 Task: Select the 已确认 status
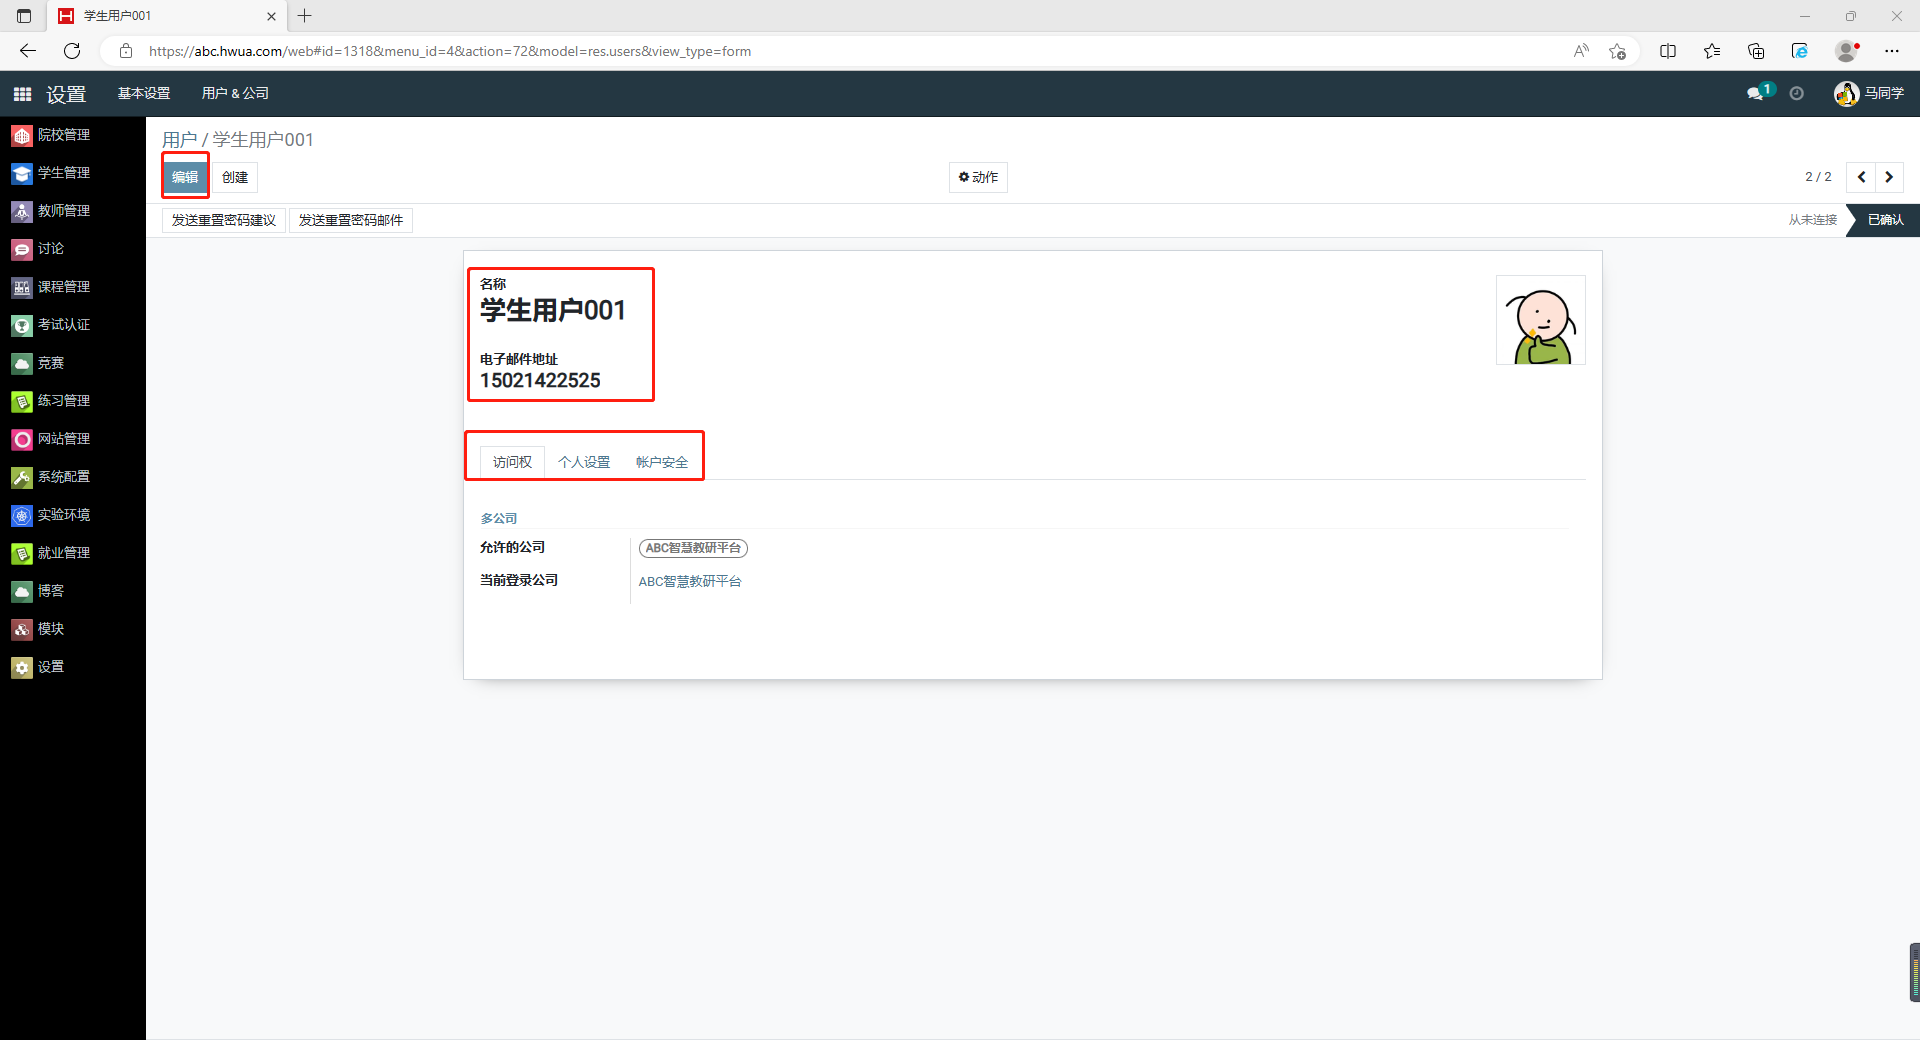tap(1885, 220)
